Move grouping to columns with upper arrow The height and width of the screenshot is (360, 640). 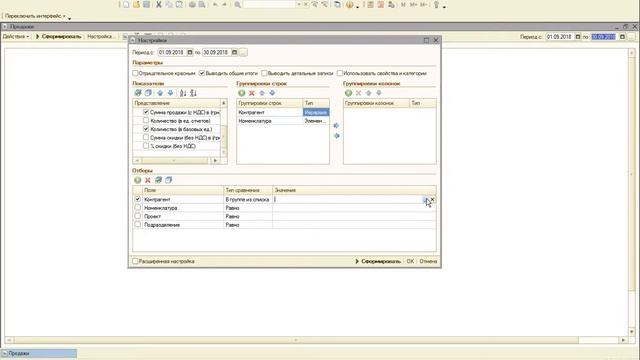[336, 125]
